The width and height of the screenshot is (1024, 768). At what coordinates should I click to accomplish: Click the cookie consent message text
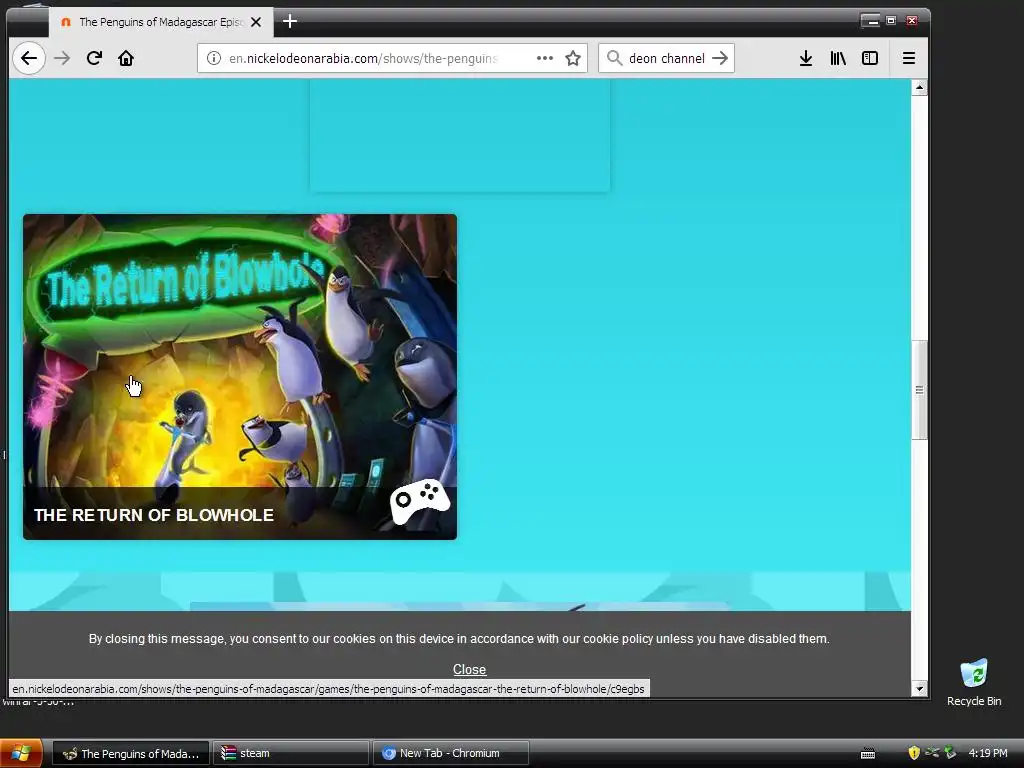coord(459,639)
